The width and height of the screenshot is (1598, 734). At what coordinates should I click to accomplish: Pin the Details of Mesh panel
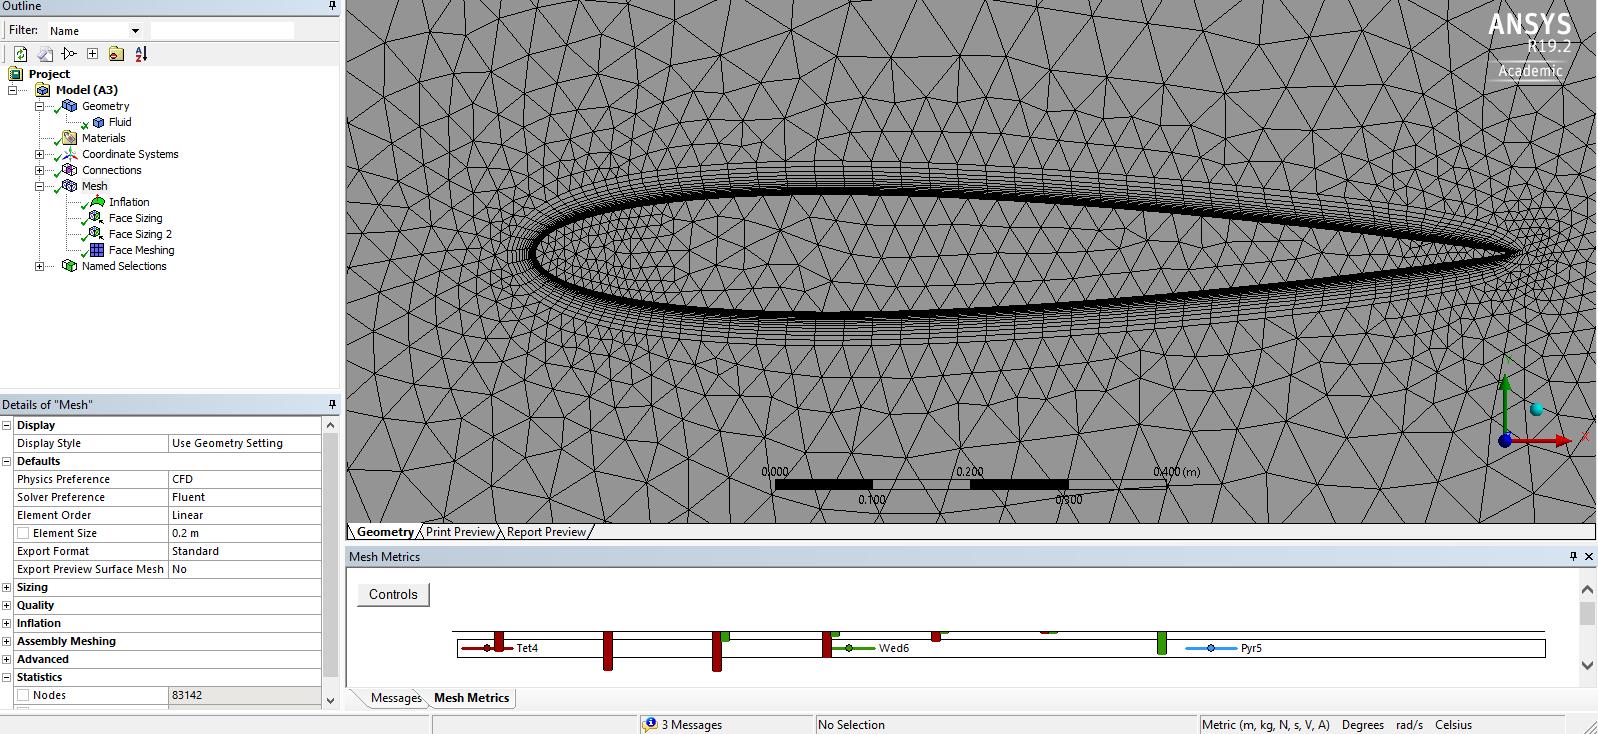click(x=332, y=404)
